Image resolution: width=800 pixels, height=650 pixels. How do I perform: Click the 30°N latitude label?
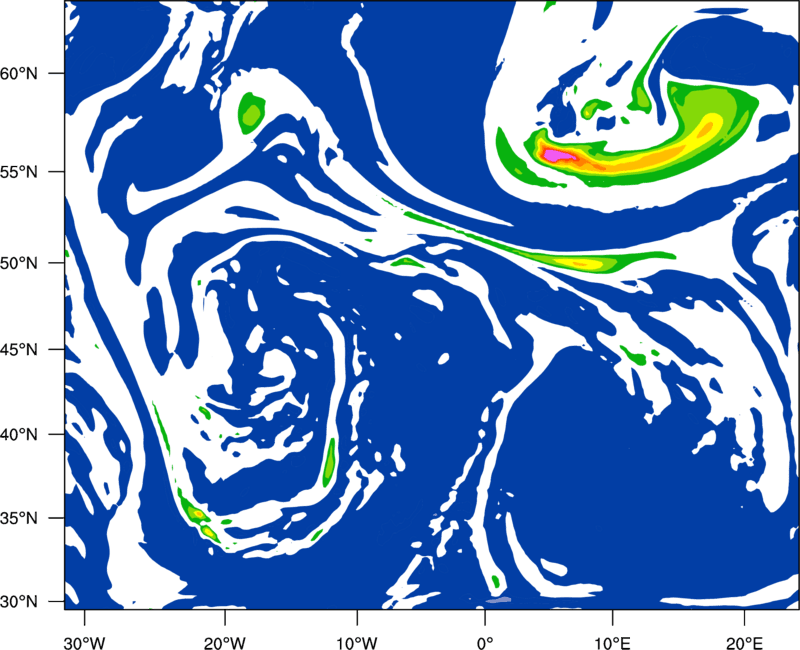point(19,602)
